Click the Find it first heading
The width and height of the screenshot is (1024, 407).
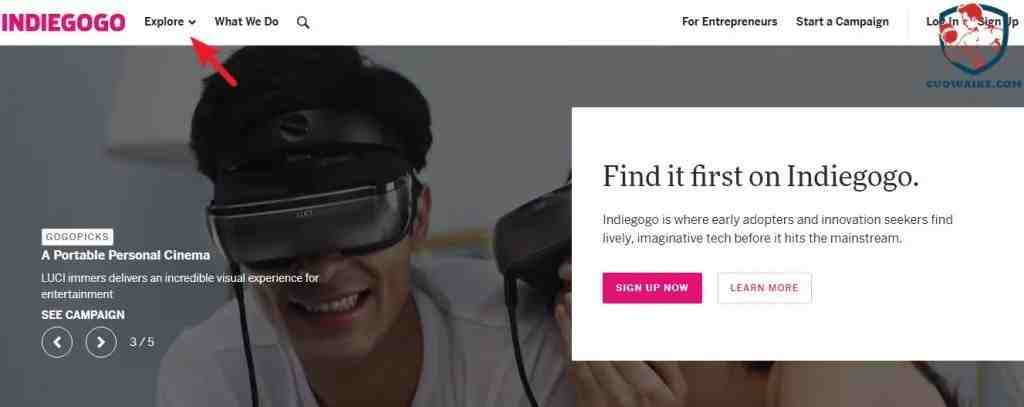[760, 176]
